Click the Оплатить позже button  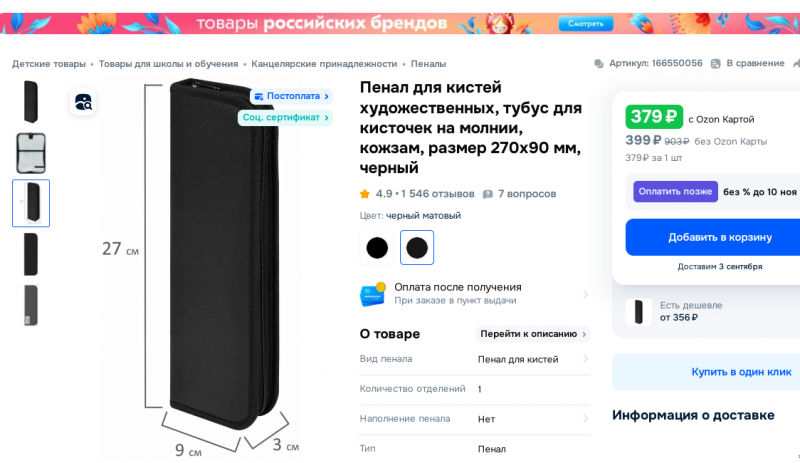(676, 191)
